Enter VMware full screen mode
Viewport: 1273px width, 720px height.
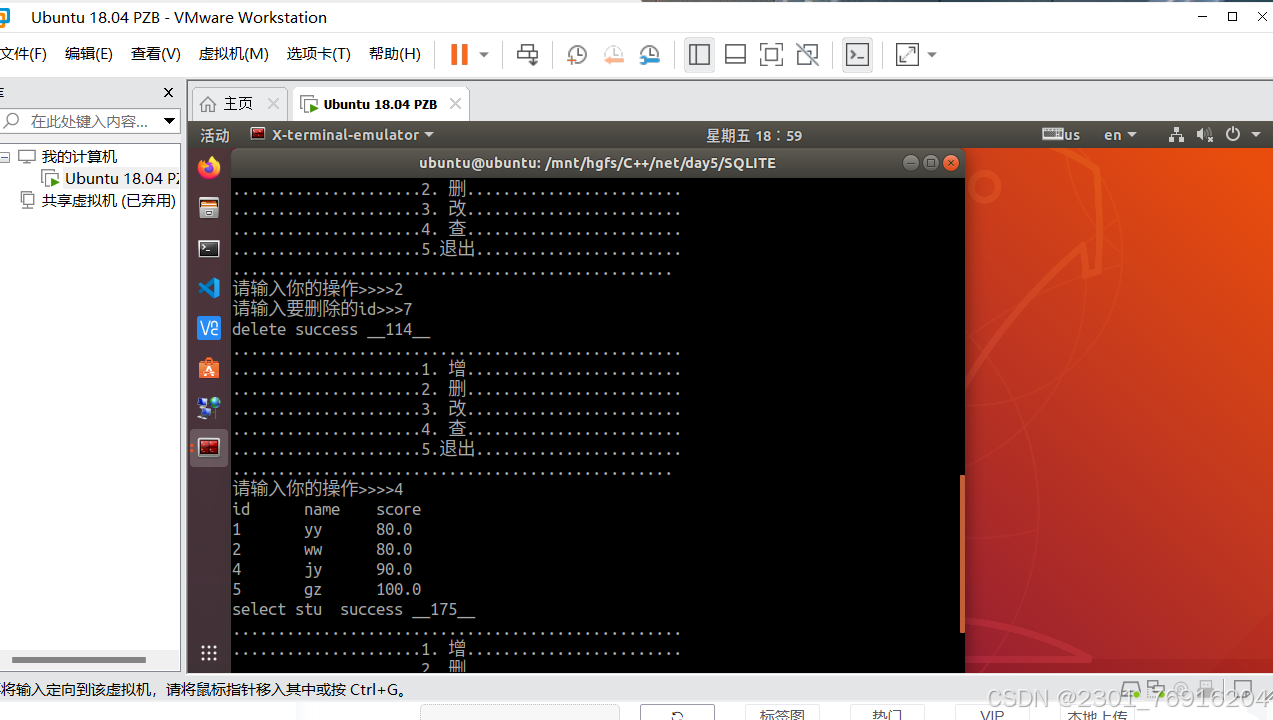tap(771, 55)
